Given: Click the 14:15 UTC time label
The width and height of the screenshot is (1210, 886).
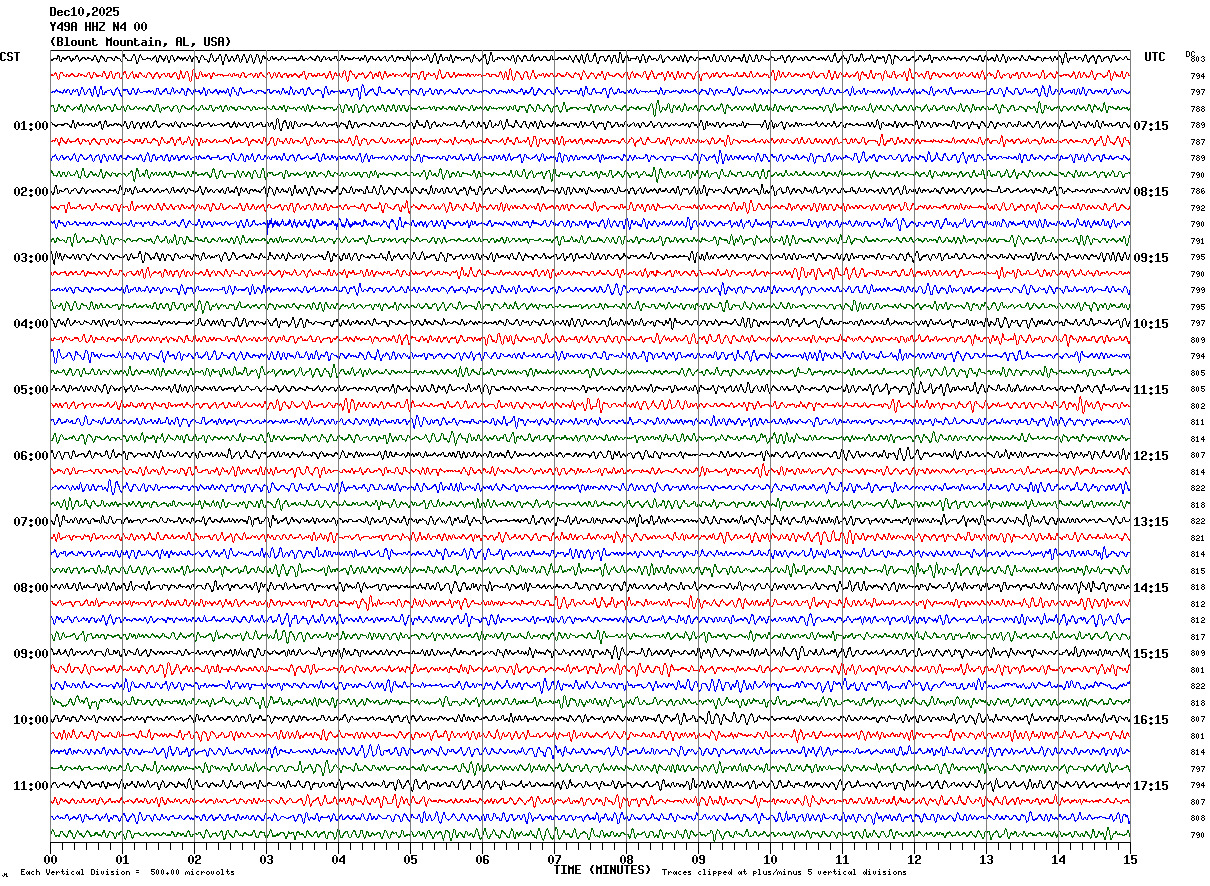Looking at the screenshot, I should click(x=1151, y=588).
